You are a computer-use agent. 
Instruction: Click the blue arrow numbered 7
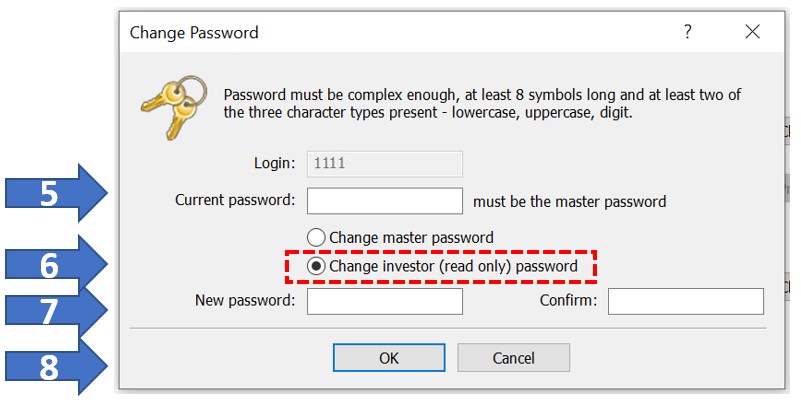click(57, 311)
